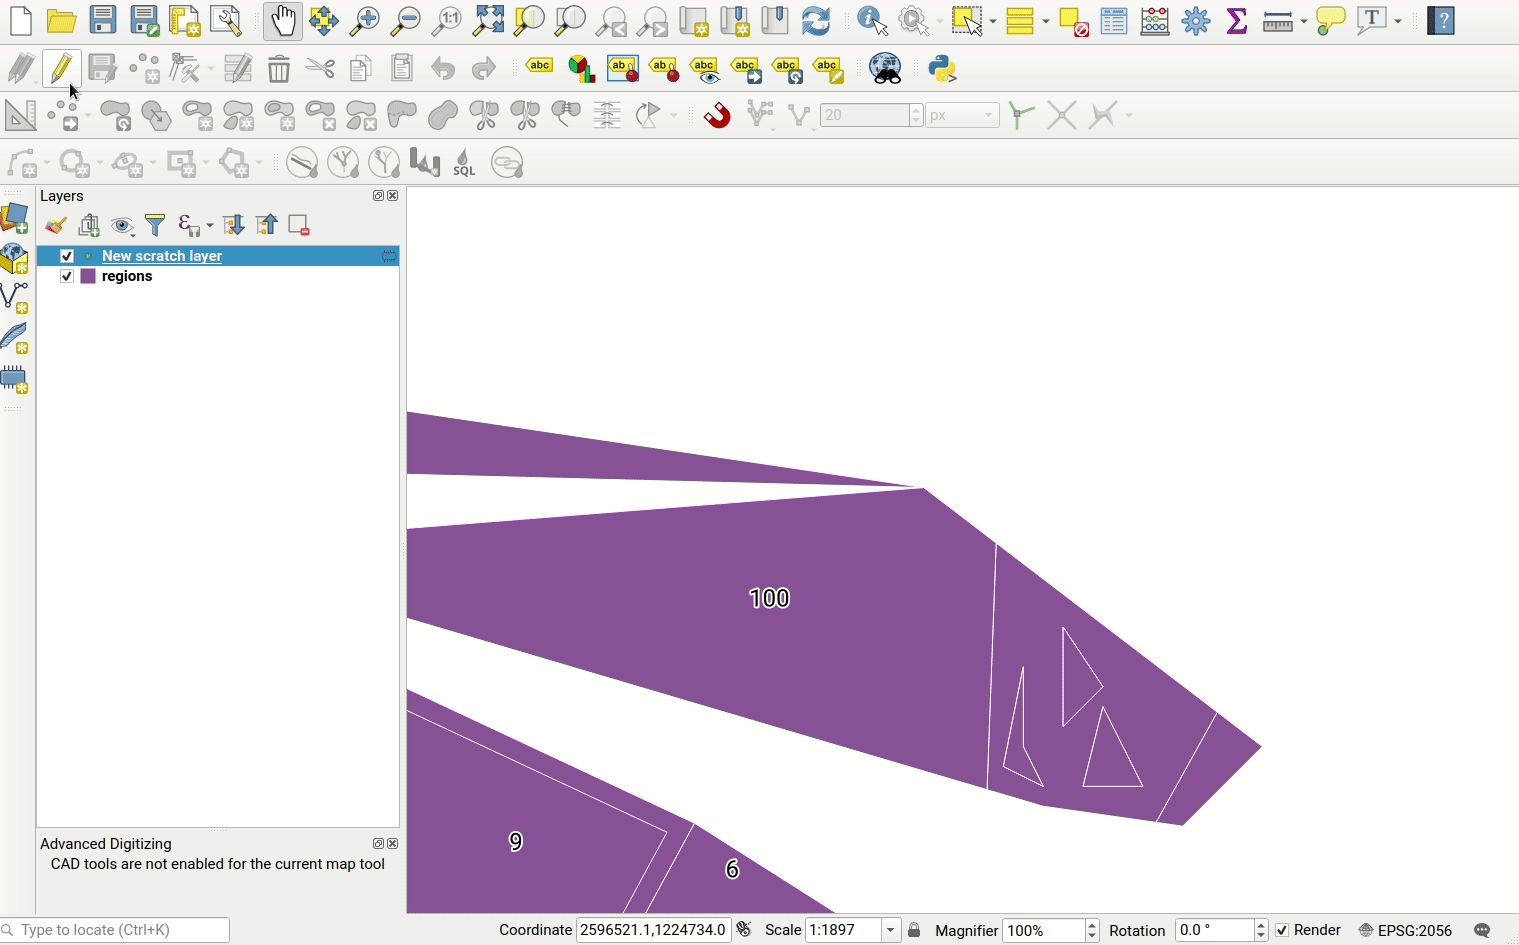Click the Zoom Full extent icon
Screen dimensions: 1519x945
pyautogui.click(x=489, y=21)
